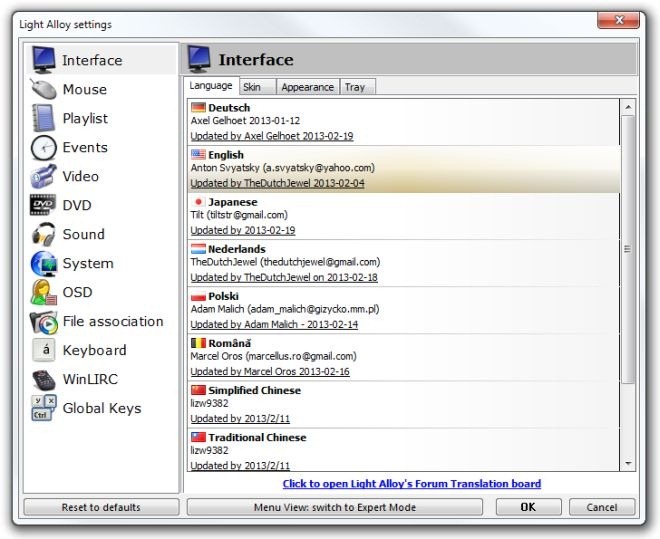660x539 pixels.
Task: Click the language list scroll down arrow
Action: coord(628,463)
